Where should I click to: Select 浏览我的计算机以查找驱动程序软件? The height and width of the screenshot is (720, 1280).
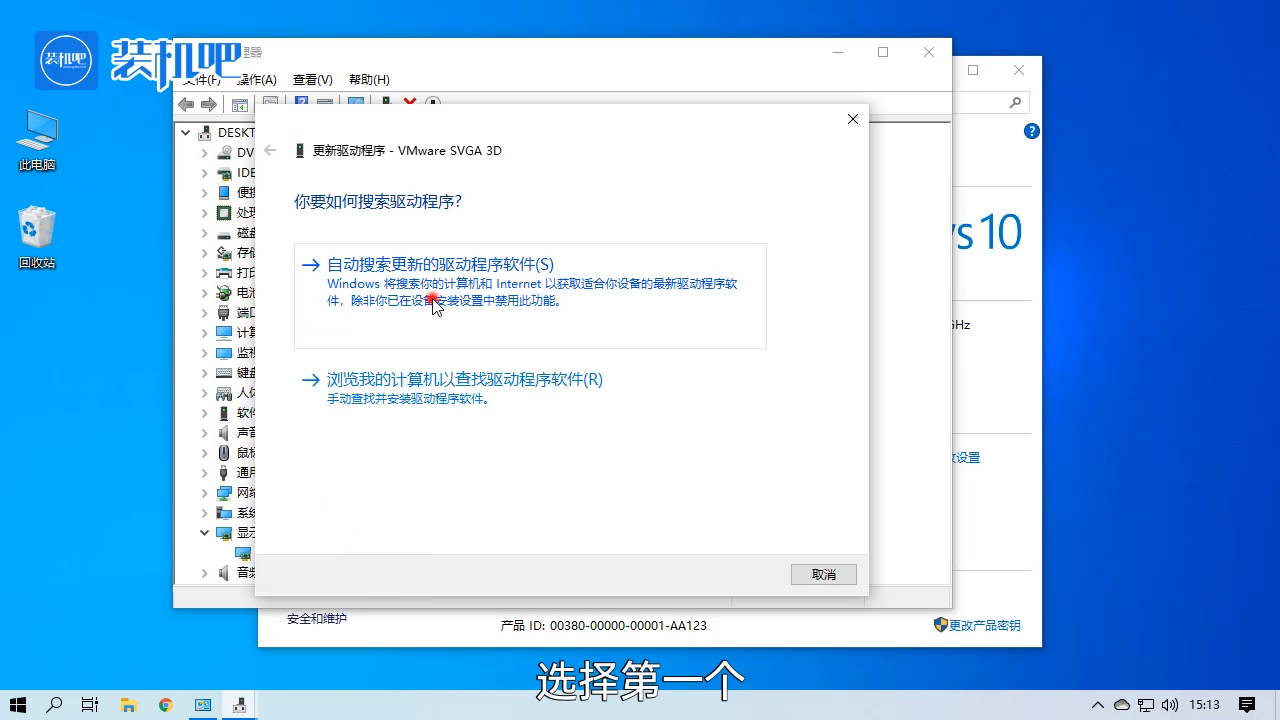[x=463, y=379]
